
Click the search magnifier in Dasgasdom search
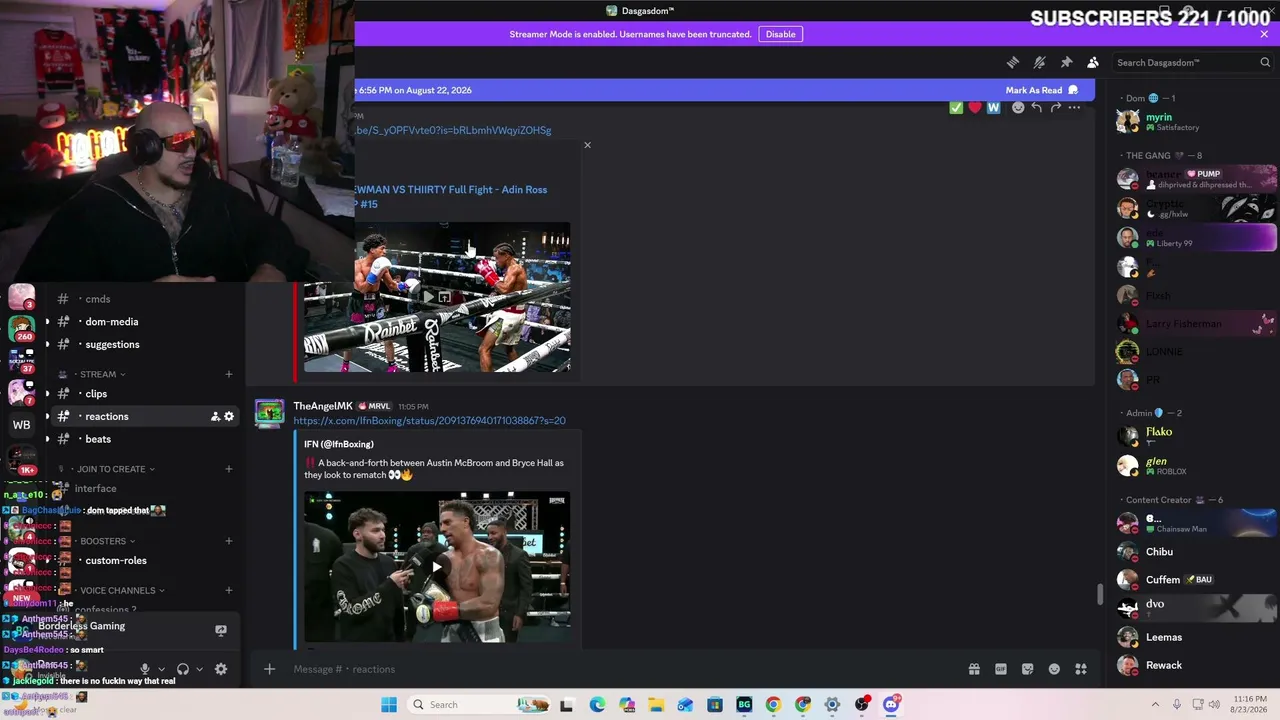(x=1265, y=62)
